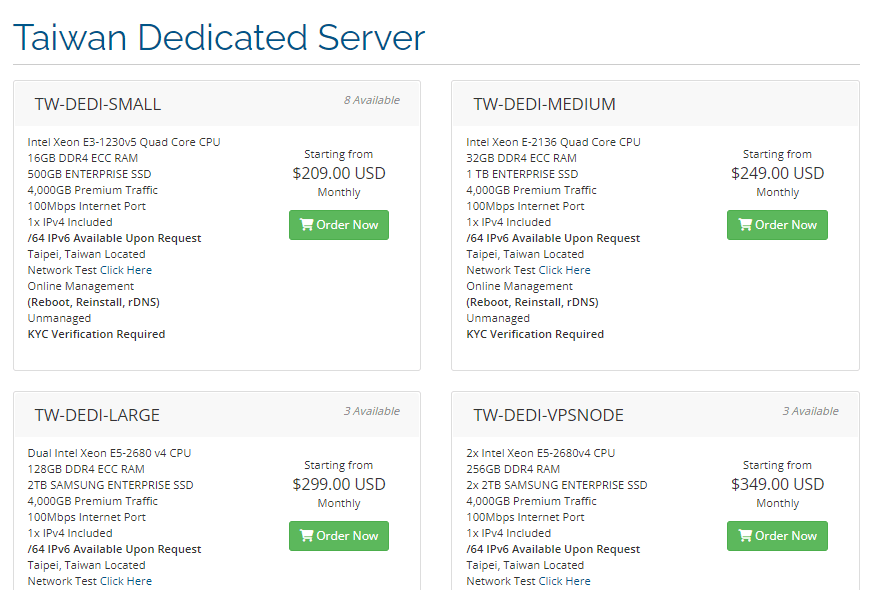Click 500GB ENTERPRISE SSD line
Image resolution: width=880 pixels, height=590 pixels.
89,174
